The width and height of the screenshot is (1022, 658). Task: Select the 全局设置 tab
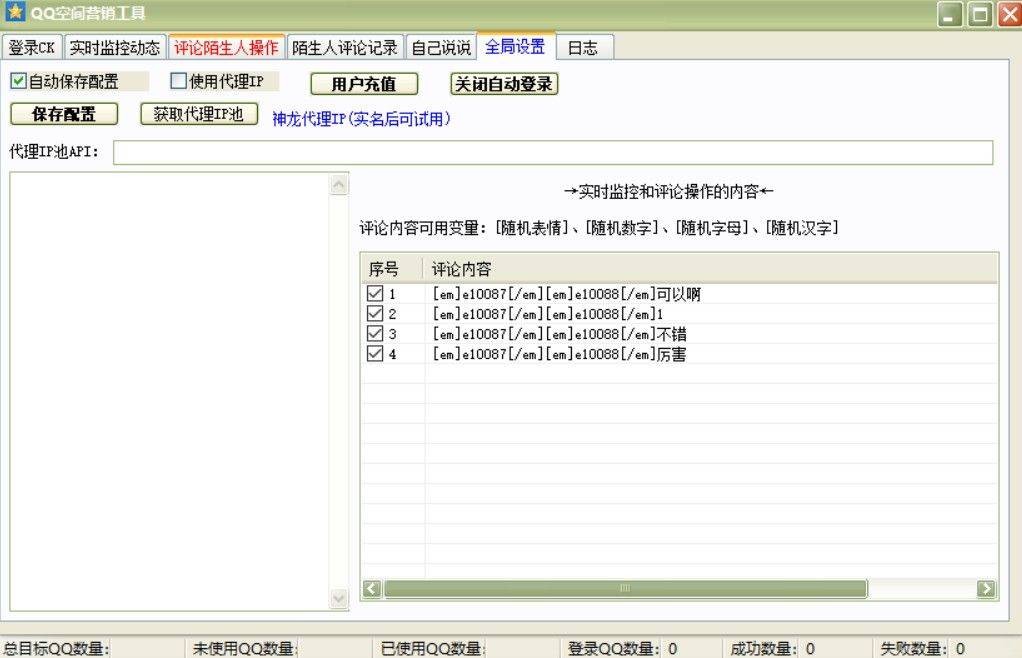(516, 46)
